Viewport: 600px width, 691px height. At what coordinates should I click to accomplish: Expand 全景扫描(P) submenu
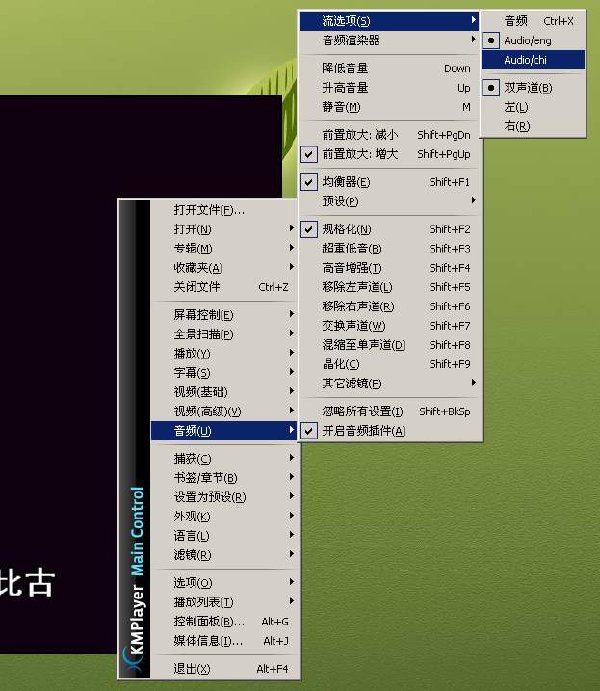tap(225, 334)
